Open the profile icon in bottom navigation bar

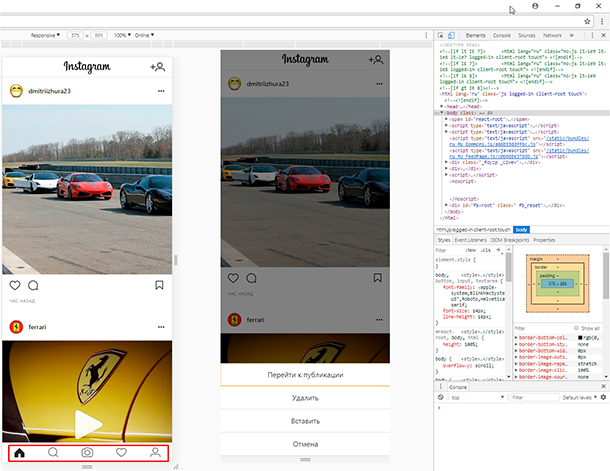point(155,453)
